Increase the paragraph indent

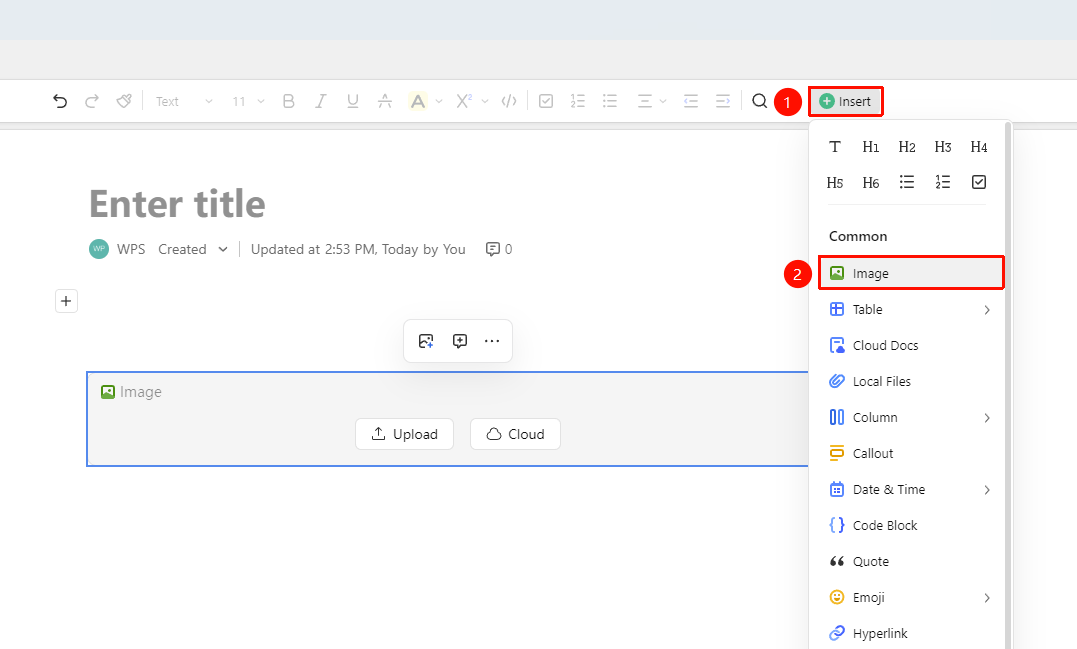[723, 102]
